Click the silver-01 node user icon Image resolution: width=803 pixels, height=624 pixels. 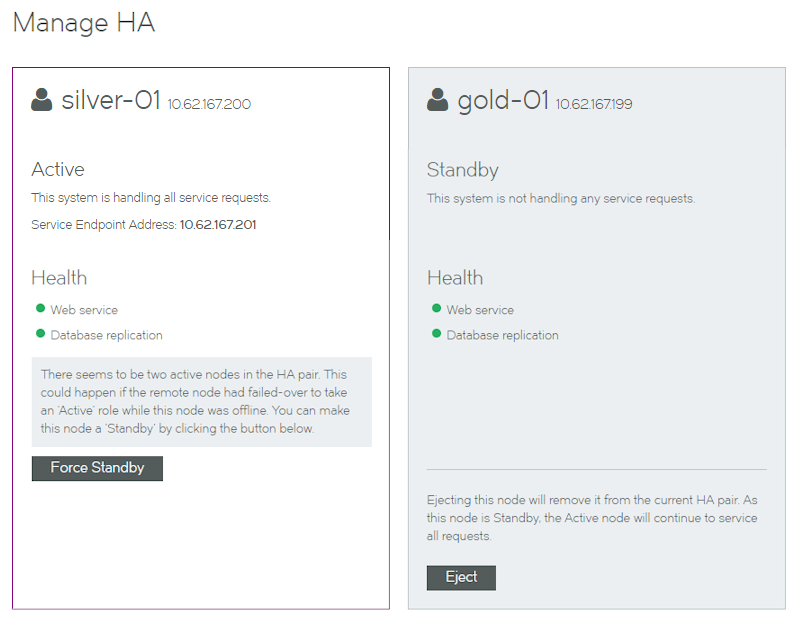coord(41,99)
